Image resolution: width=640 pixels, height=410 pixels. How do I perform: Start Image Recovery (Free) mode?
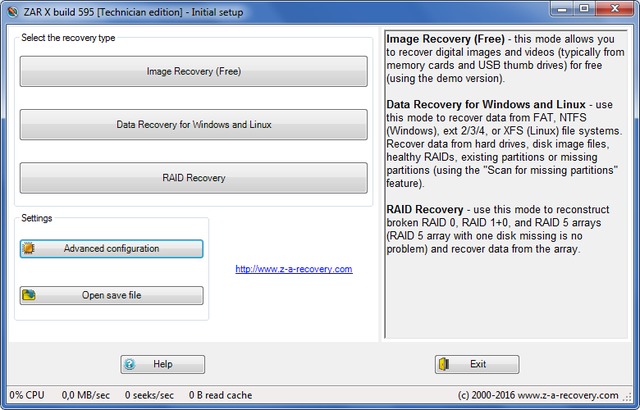click(193, 71)
